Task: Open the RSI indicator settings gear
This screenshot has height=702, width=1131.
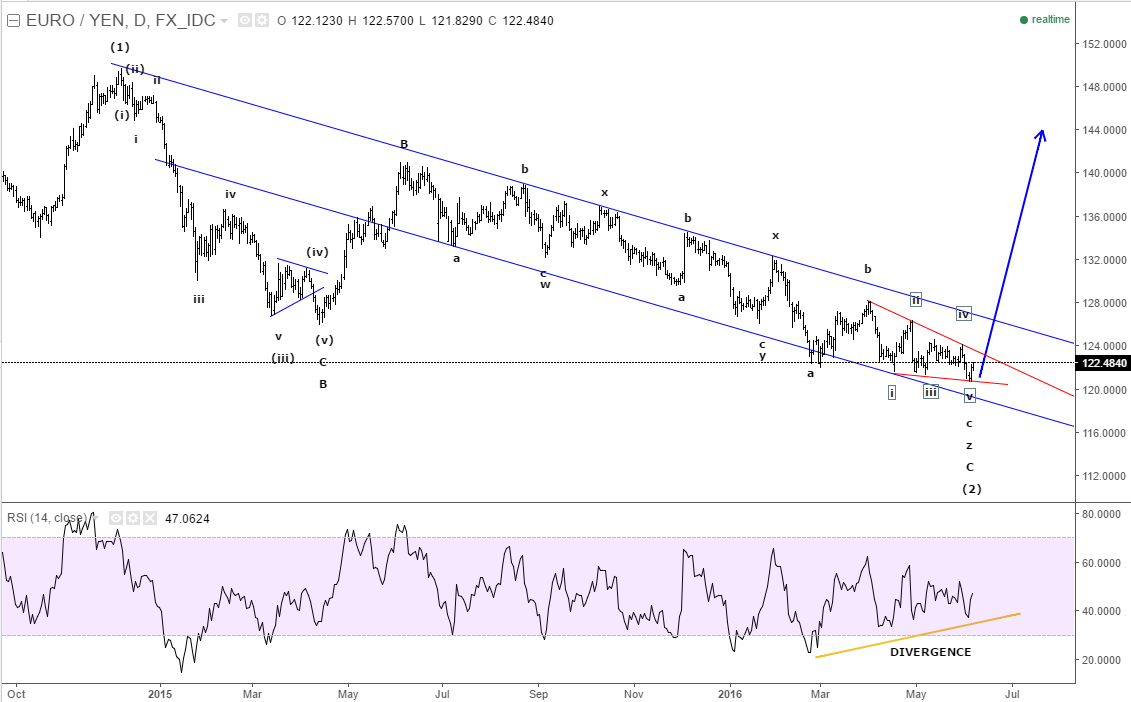Action: coord(133,518)
